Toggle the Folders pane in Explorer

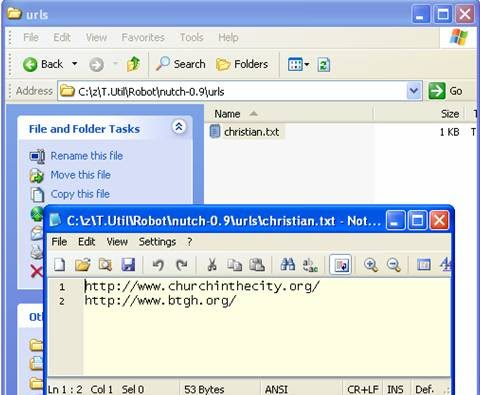[242, 64]
